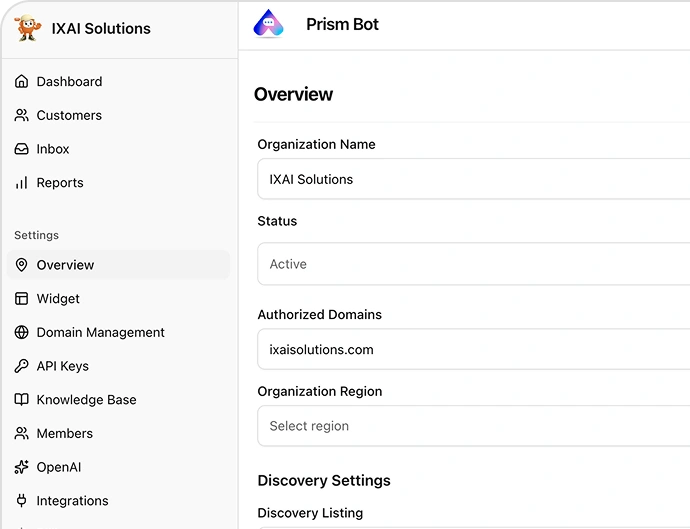Go to the Customers page

point(118,115)
